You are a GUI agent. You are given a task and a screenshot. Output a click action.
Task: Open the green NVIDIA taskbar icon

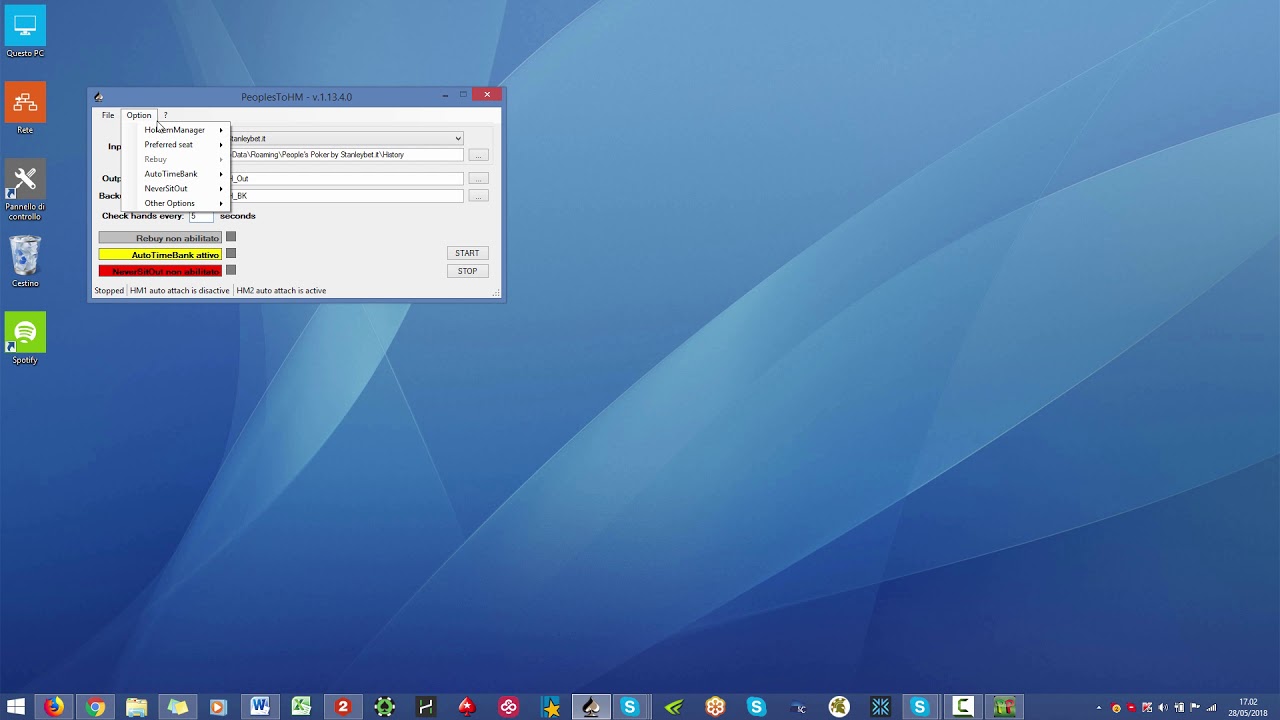[674, 707]
